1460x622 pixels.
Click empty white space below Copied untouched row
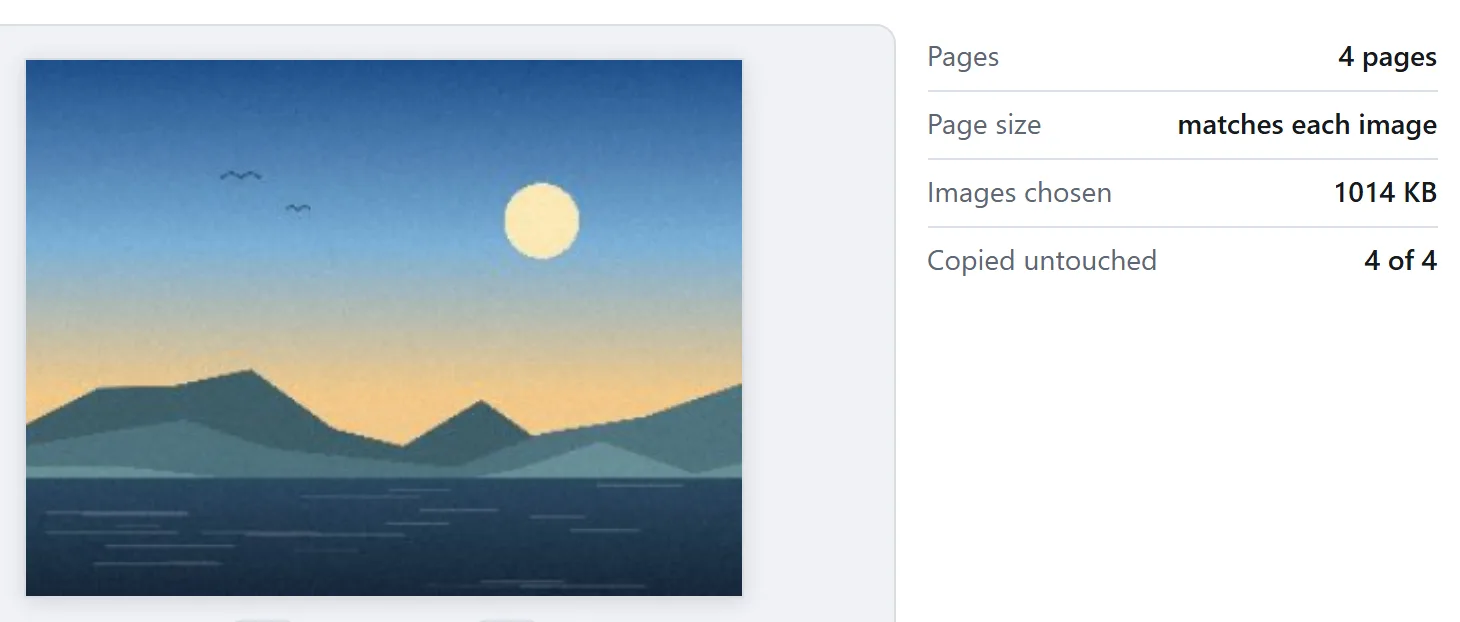[x=1182, y=450]
